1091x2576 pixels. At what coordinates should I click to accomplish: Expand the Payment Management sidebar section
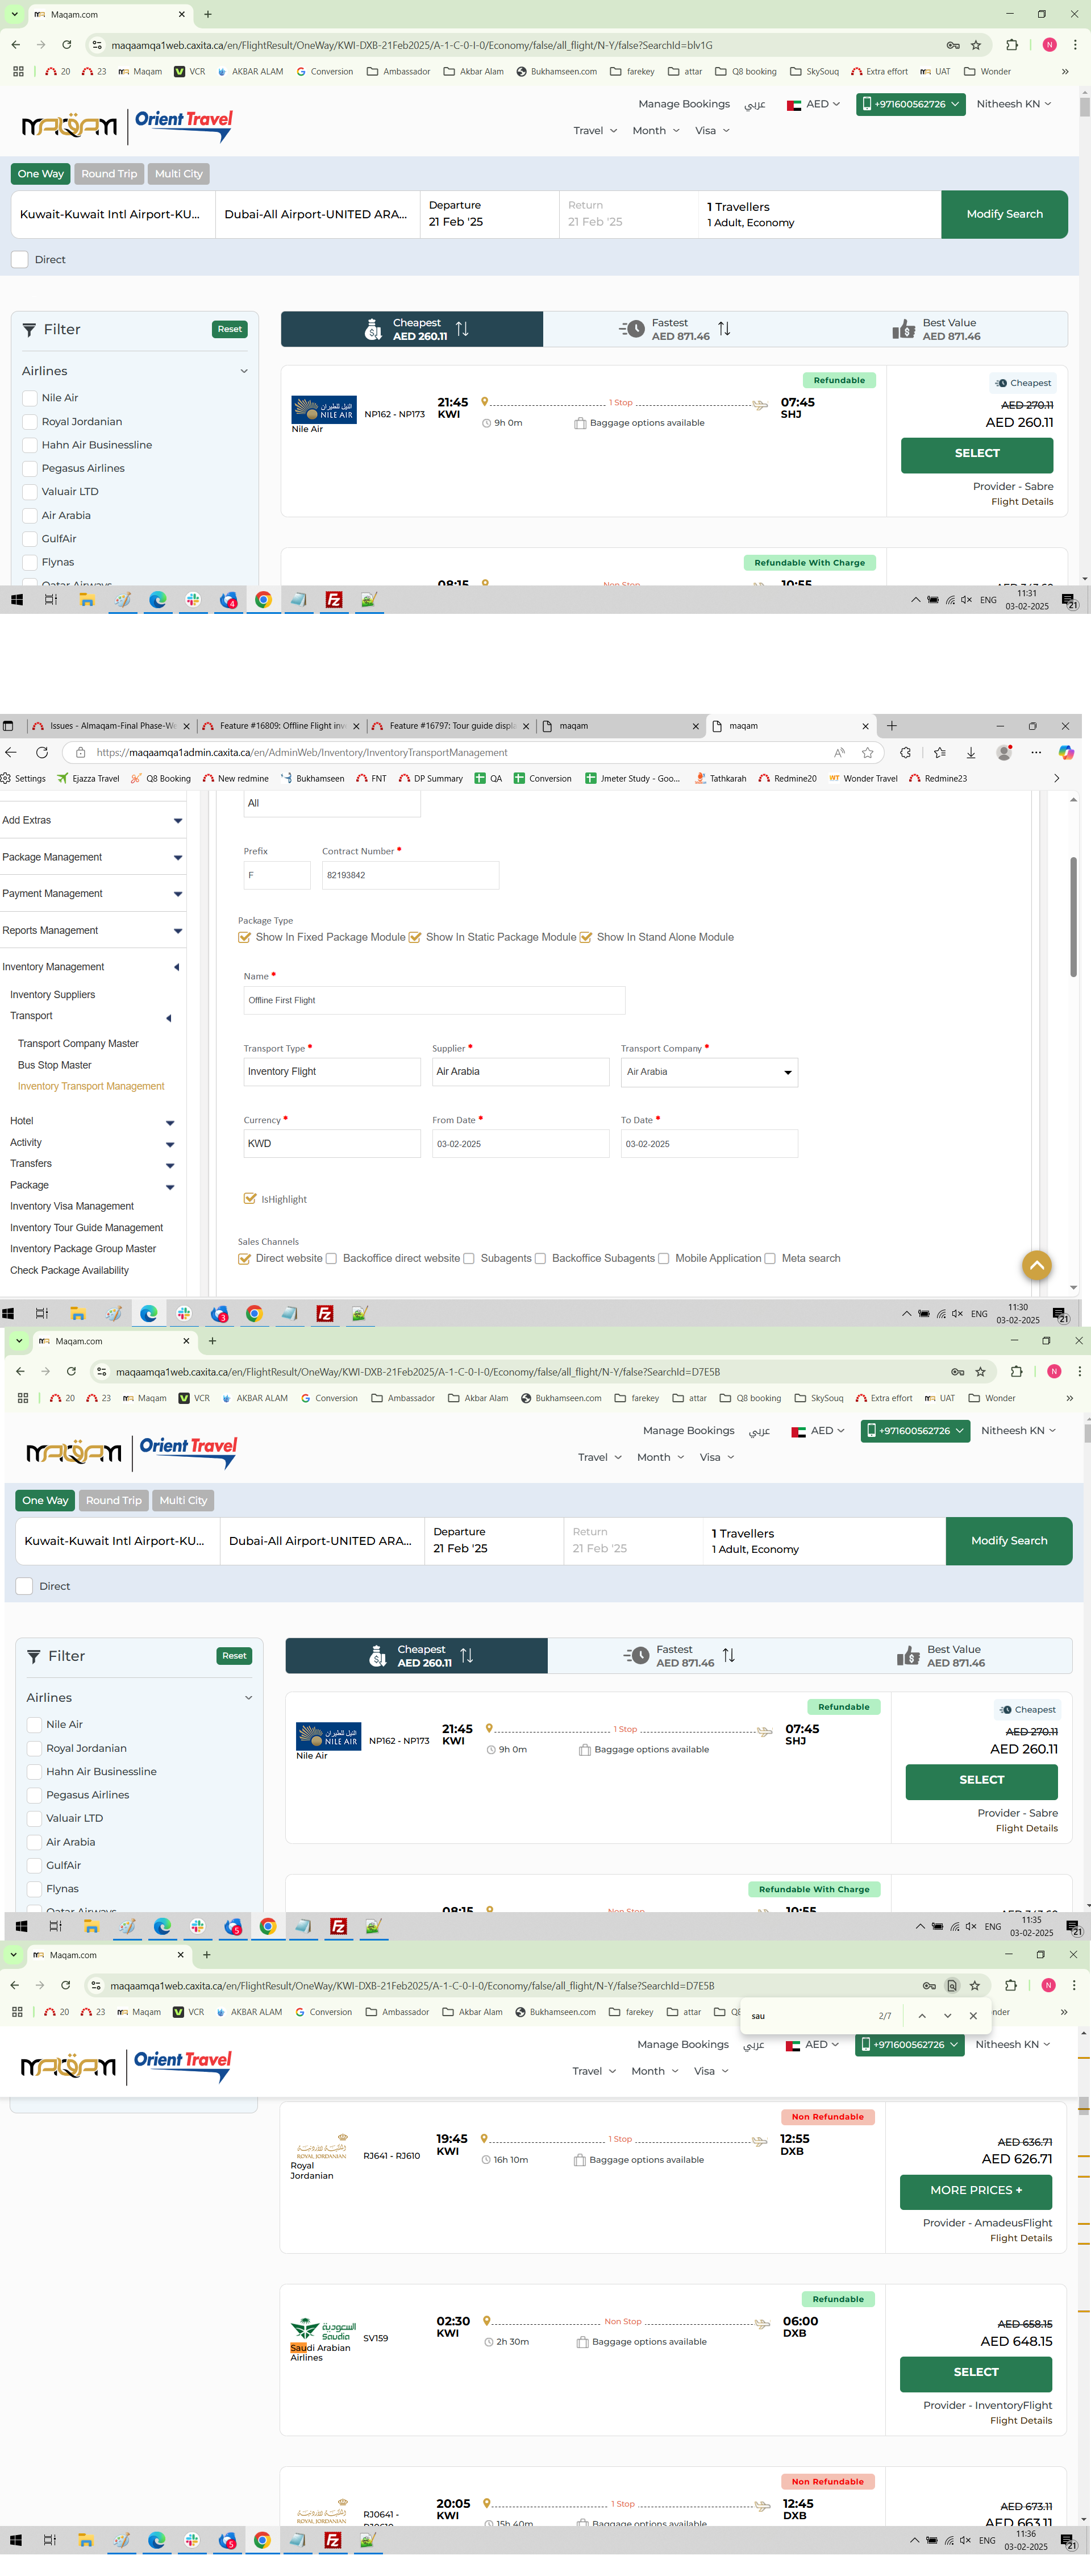click(91, 893)
